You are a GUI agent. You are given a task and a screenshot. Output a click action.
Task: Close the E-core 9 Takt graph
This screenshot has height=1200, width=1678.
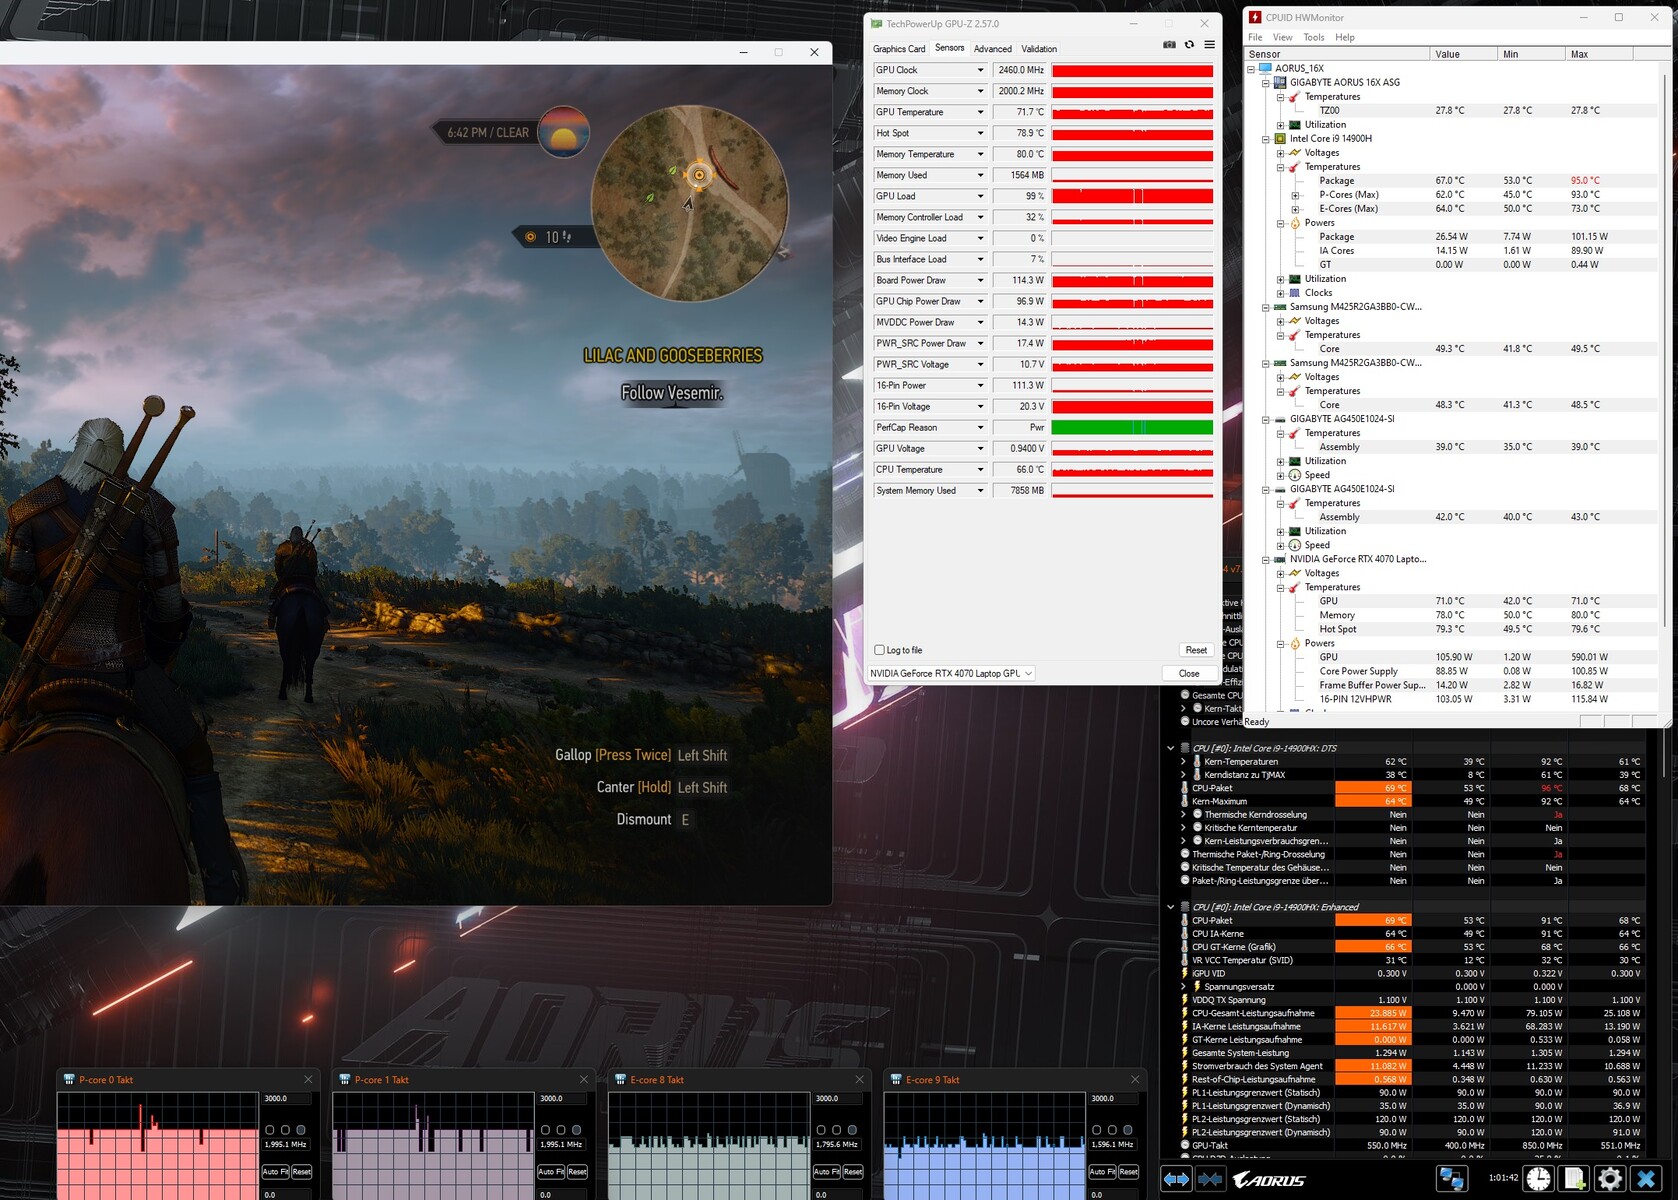(x=1135, y=1080)
